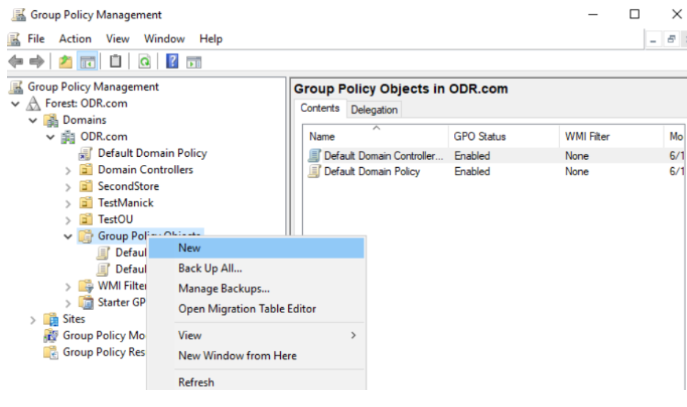The width and height of the screenshot is (687, 407).
Task: Click the Default Domain Policy scroll icon in list
Action: (x=314, y=171)
